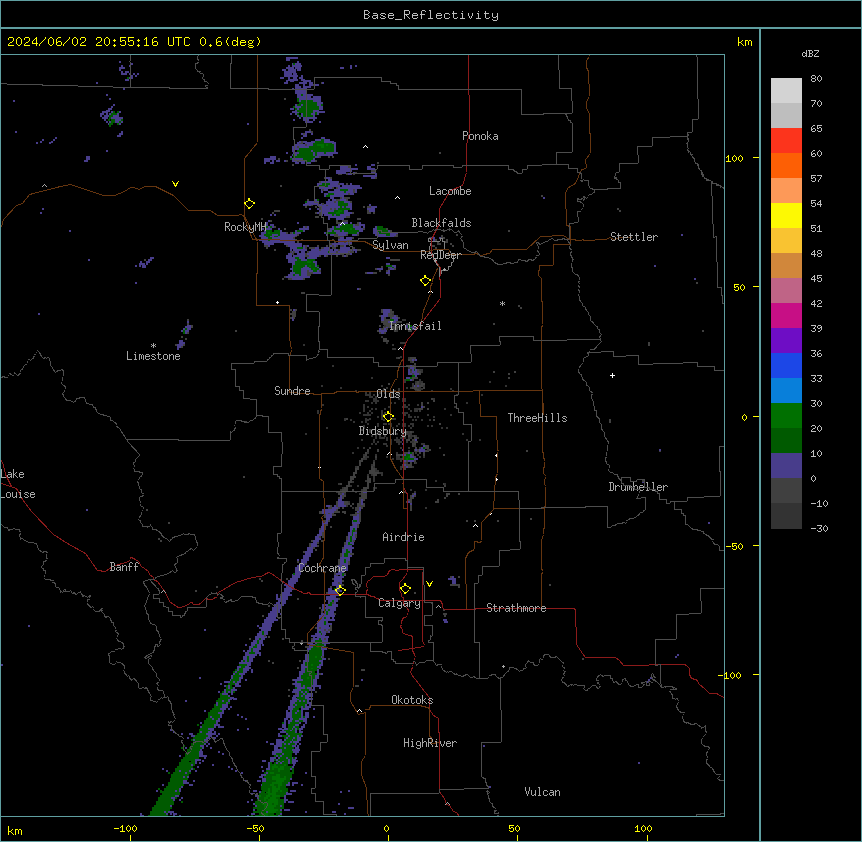Click the 80 value at top of dBZ scale
Image resolution: width=862 pixels, height=842 pixels.
tap(816, 79)
